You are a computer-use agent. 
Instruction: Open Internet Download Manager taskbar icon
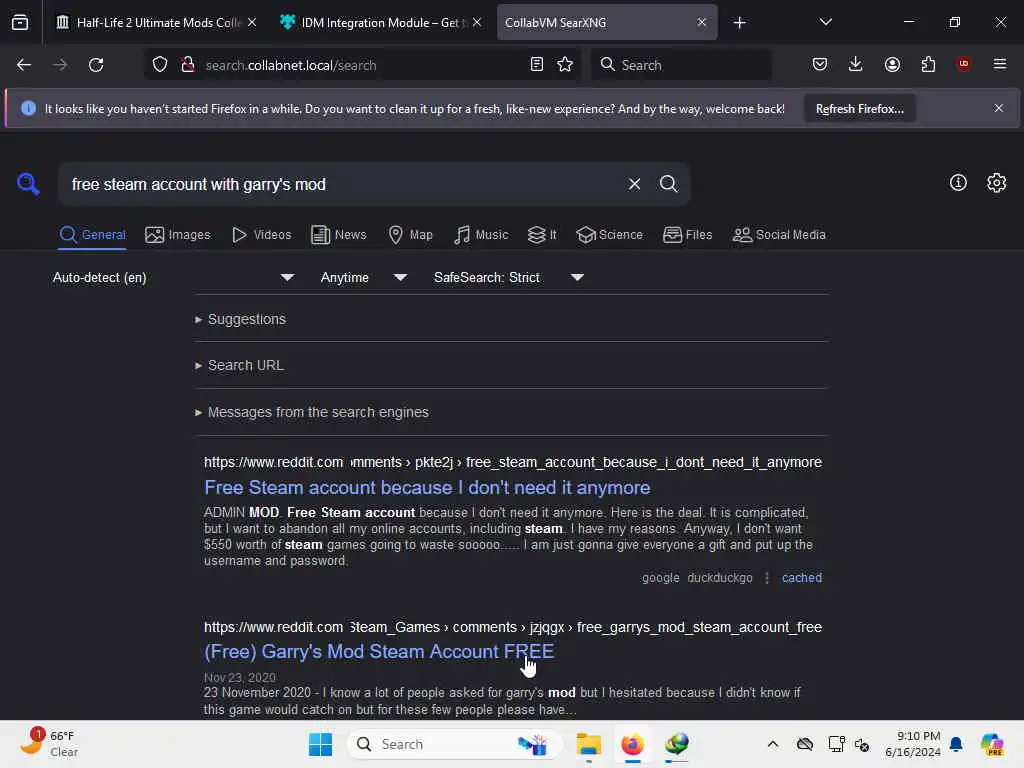(677, 744)
